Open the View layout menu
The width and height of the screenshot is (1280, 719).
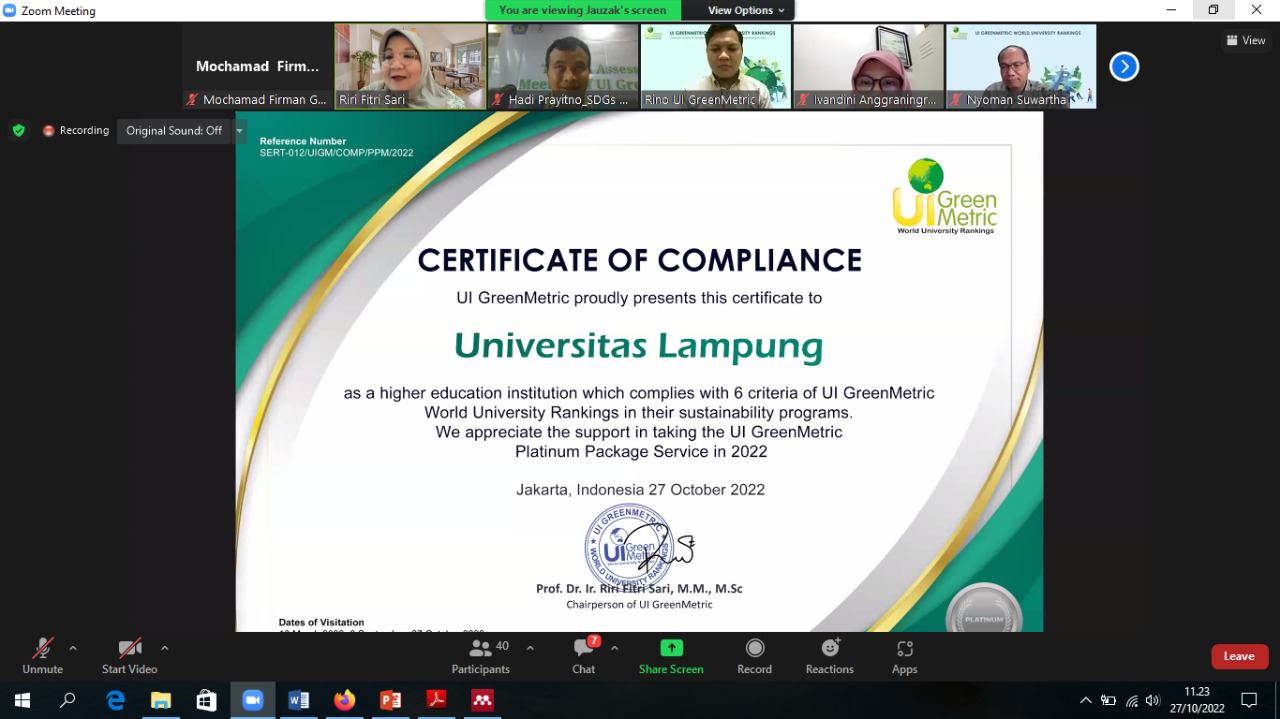[x=1246, y=40]
